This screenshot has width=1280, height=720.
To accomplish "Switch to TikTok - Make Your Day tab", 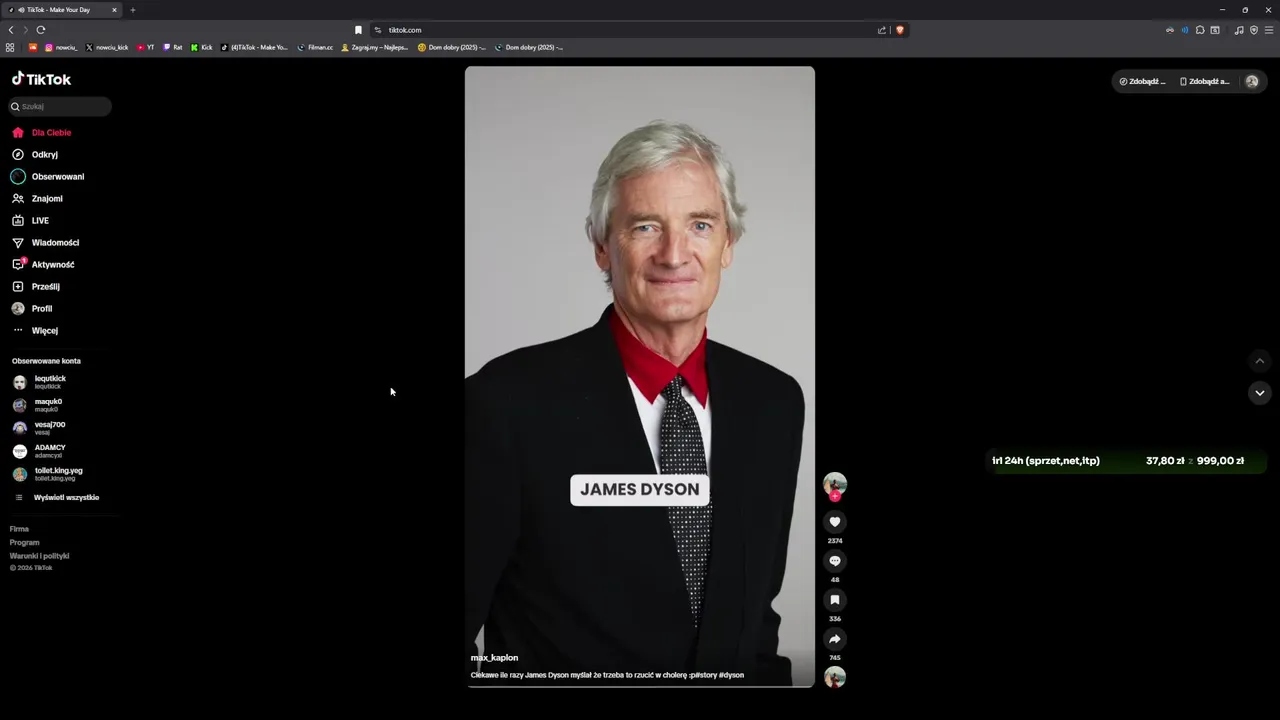I will pos(60,10).
